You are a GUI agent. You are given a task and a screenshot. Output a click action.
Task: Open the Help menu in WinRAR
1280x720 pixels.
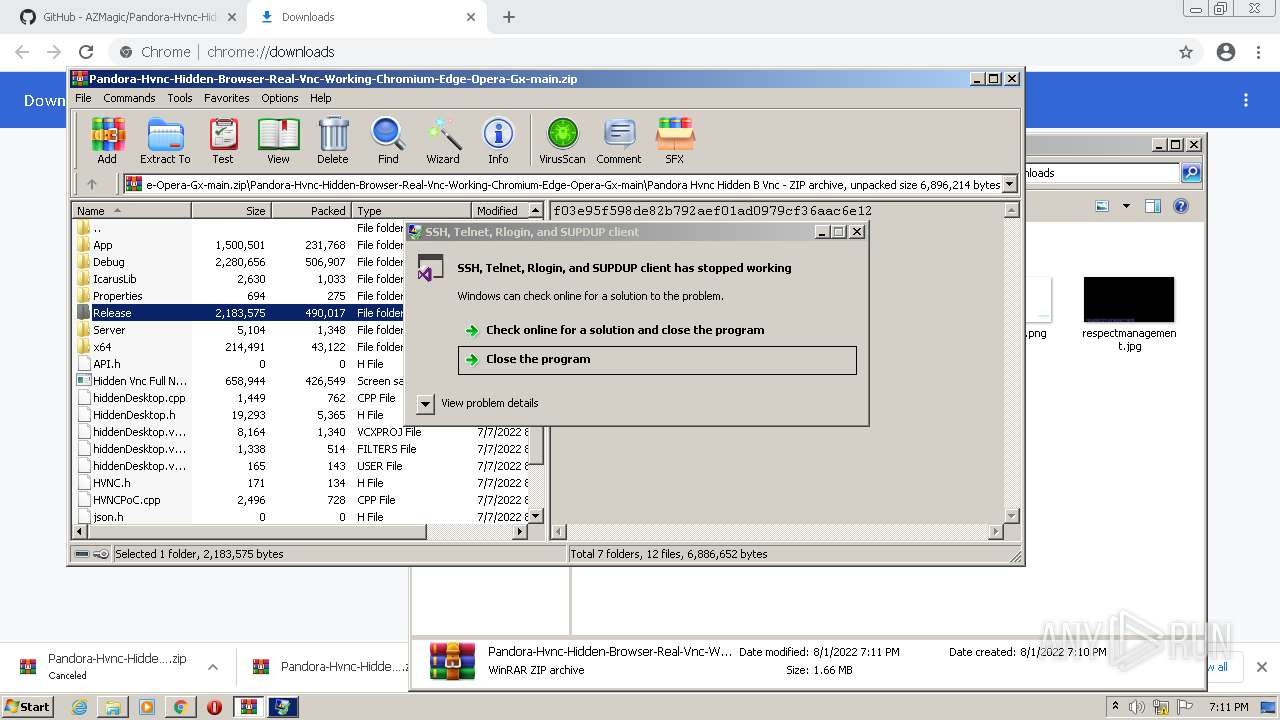[x=320, y=98]
